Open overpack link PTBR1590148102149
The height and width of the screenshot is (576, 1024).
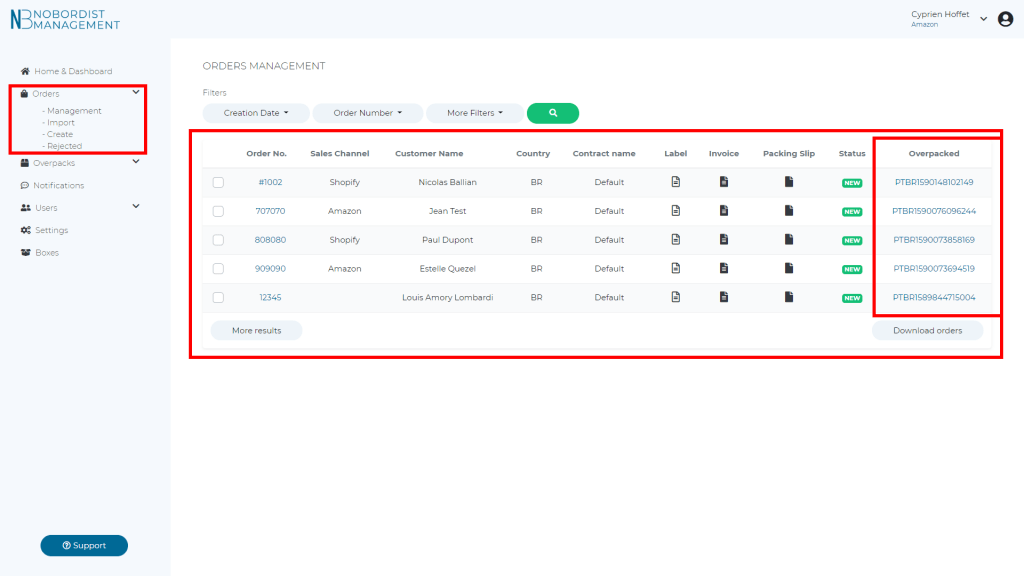[x=933, y=182]
